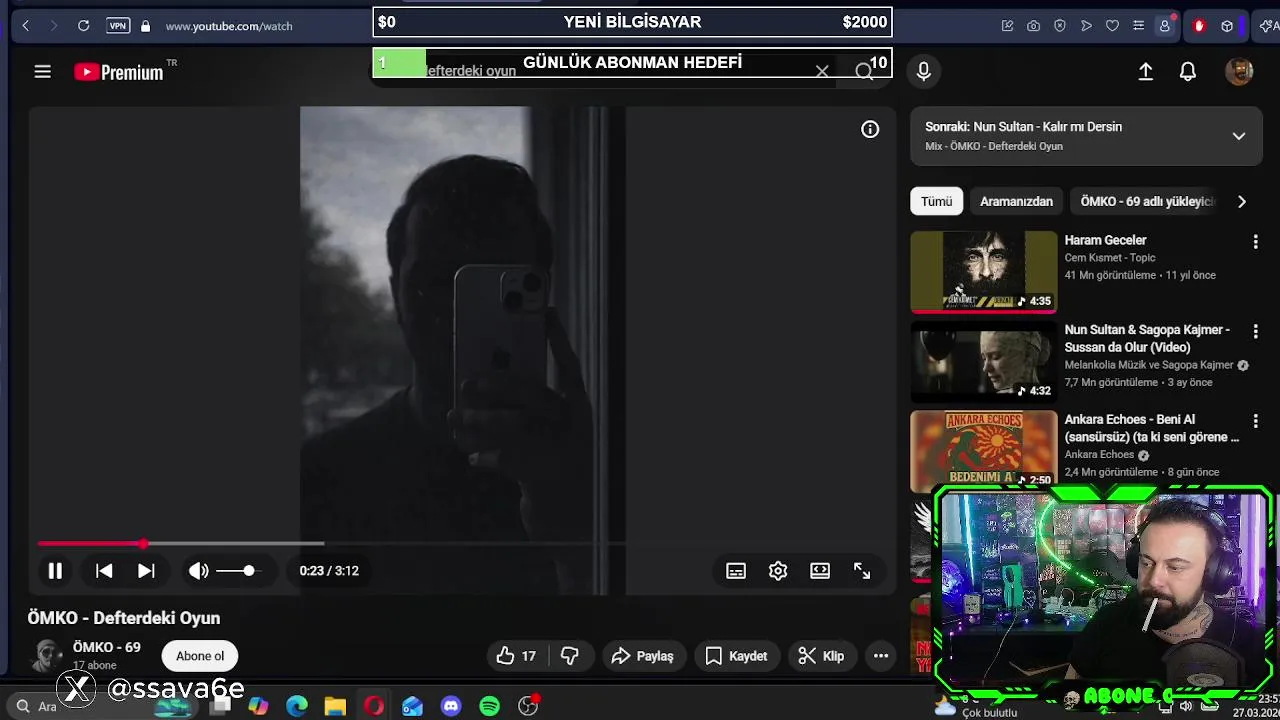The height and width of the screenshot is (720, 1280).
Task: Open the notifications bell
Action: [x=1188, y=71]
